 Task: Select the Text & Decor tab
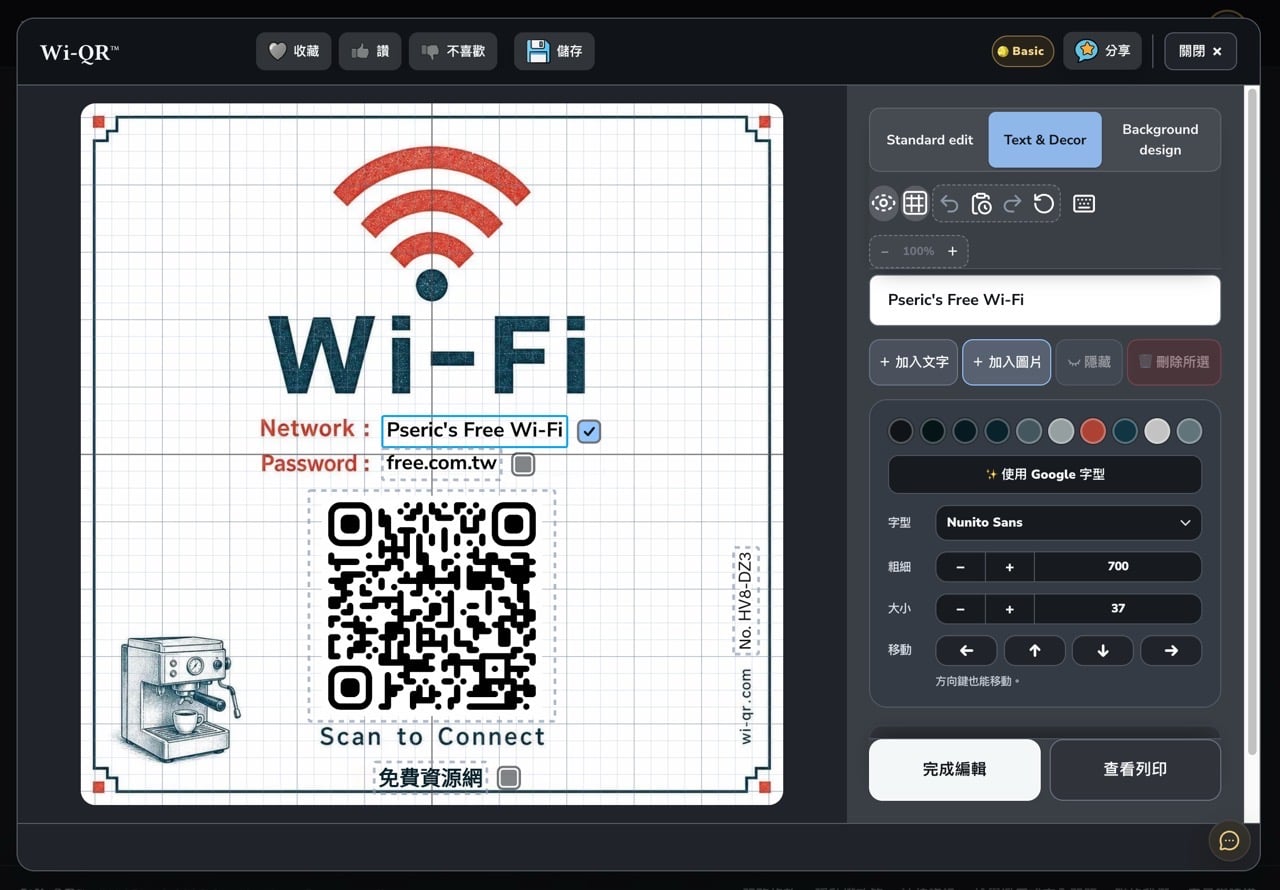[x=1045, y=140]
